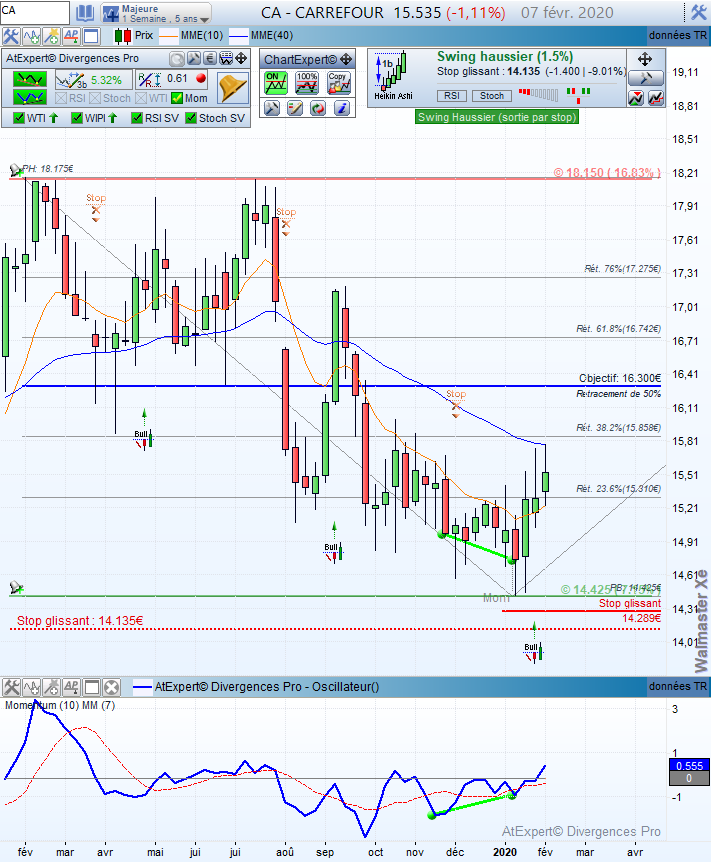This screenshot has width=711, height=862.
Task: Click the chart grid icon in Divergences Pro header
Action: [225, 59]
